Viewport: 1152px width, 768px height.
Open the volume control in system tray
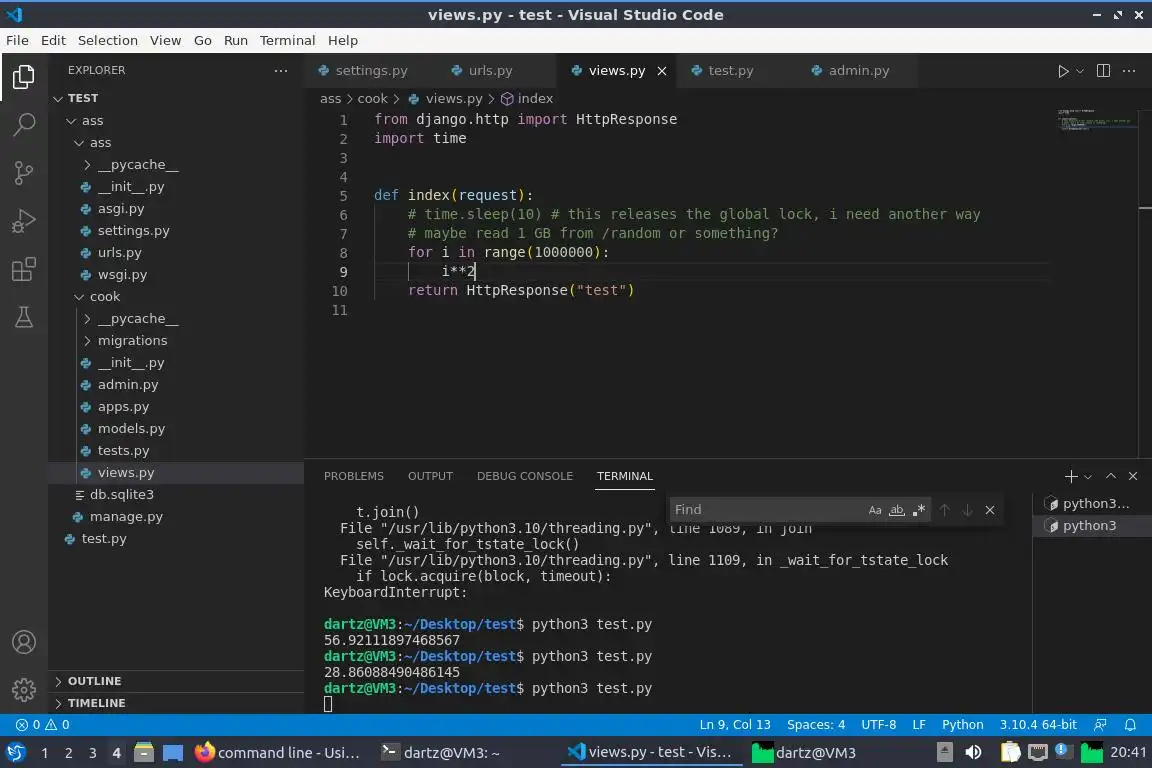973,753
